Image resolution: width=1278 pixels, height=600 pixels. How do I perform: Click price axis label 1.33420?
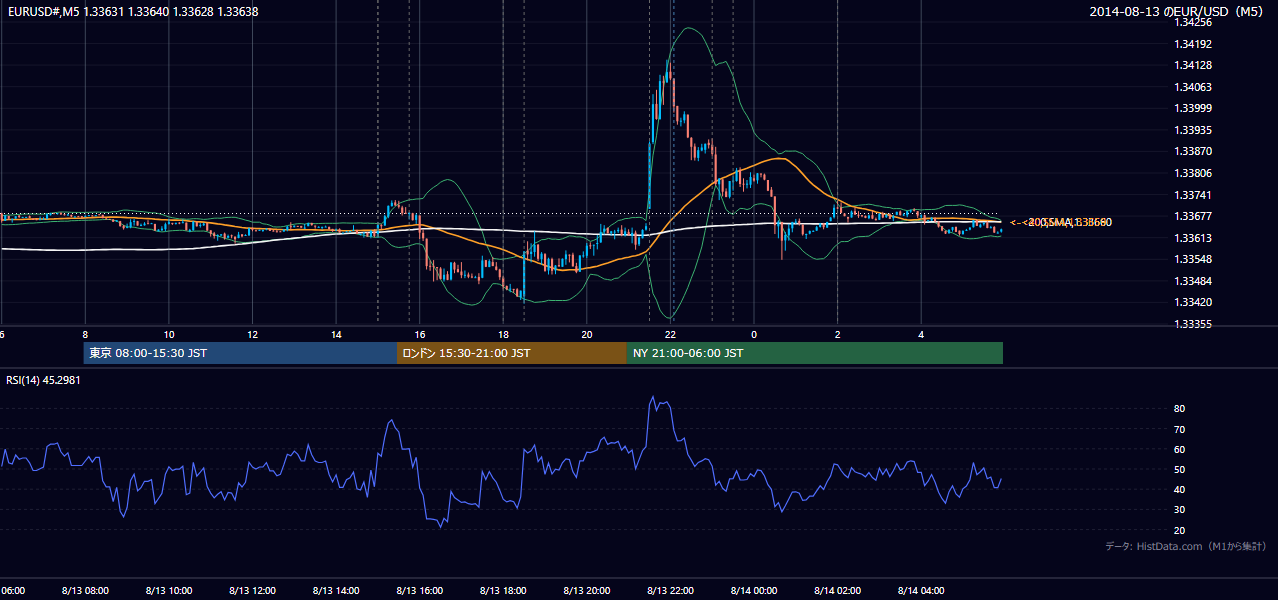click(x=1192, y=302)
